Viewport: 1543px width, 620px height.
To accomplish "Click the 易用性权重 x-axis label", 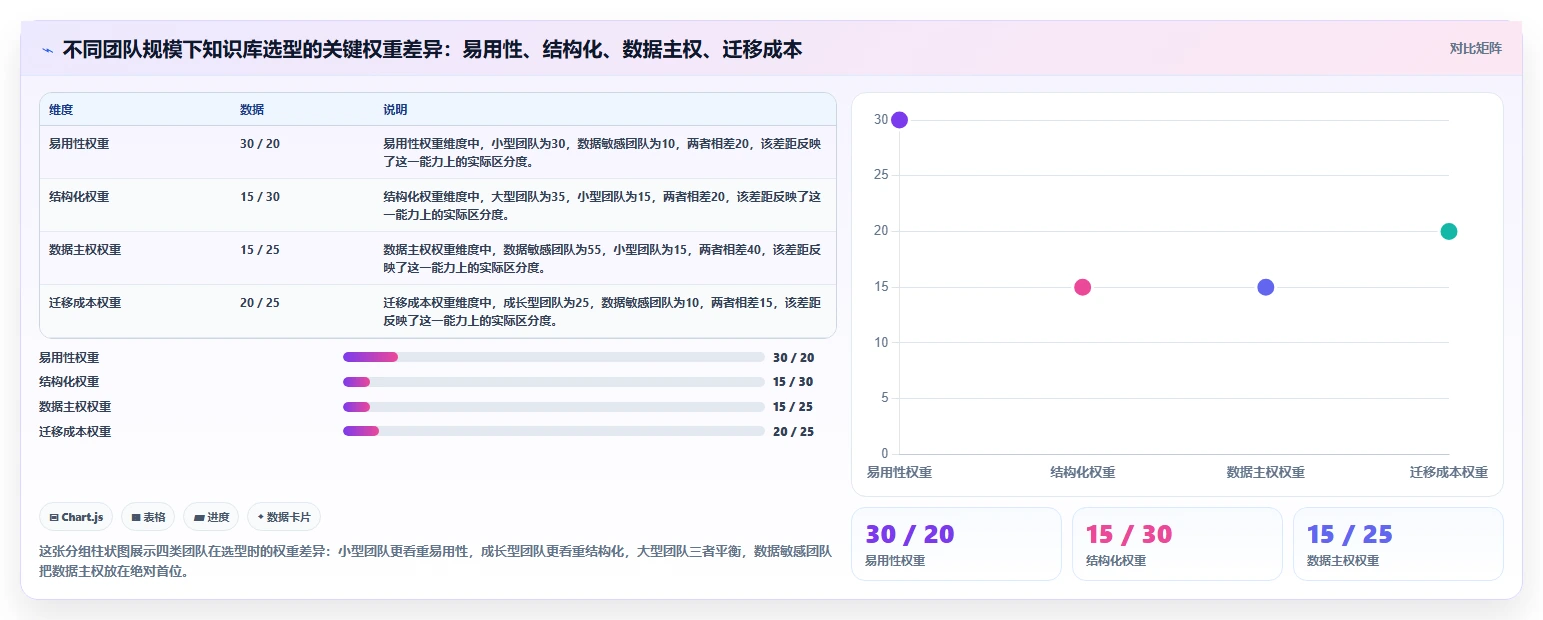I will click(899, 472).
